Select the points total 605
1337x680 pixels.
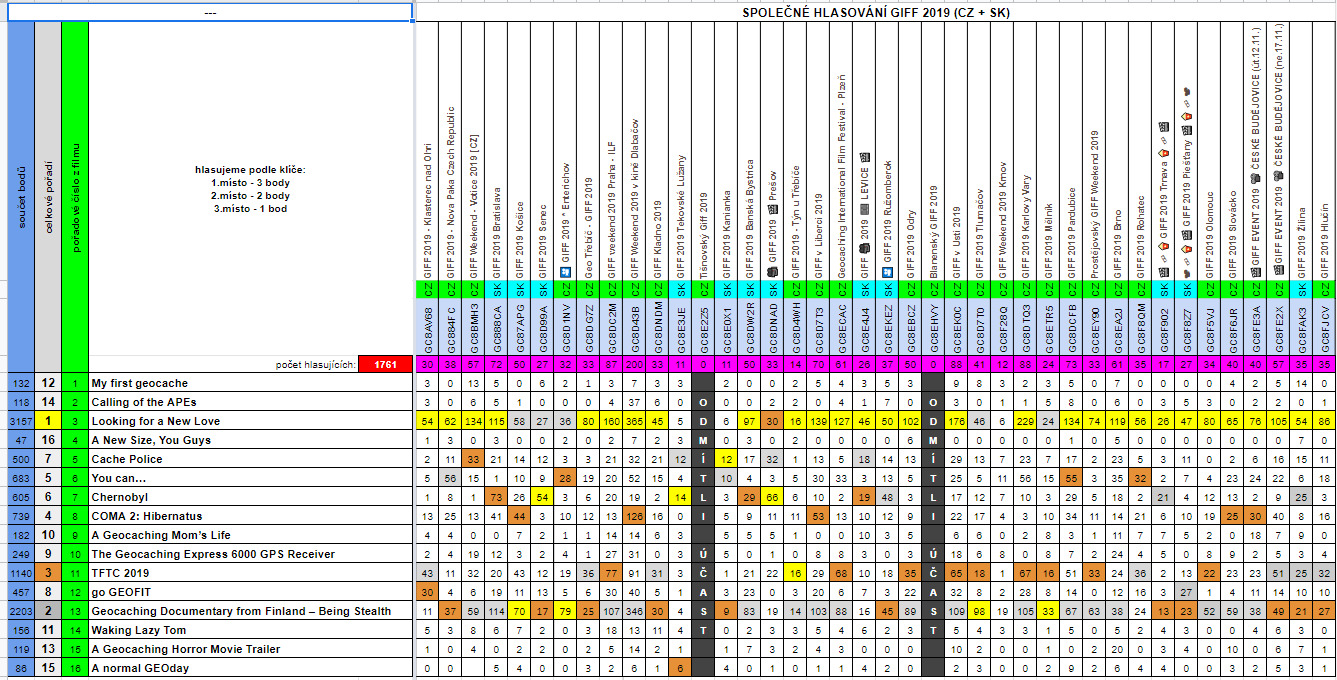pos(20,497)
